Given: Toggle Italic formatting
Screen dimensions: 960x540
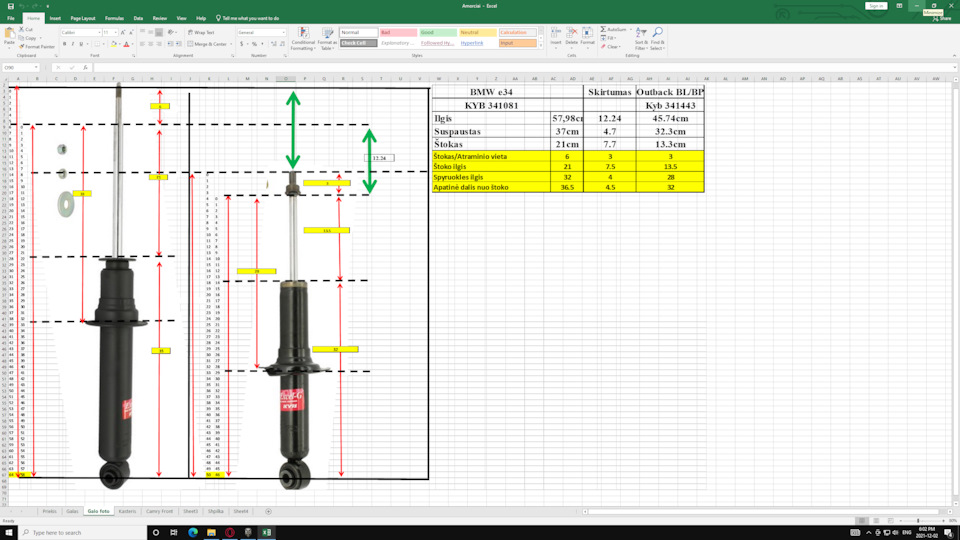Looking at the screenshot, I should (72, 44).
